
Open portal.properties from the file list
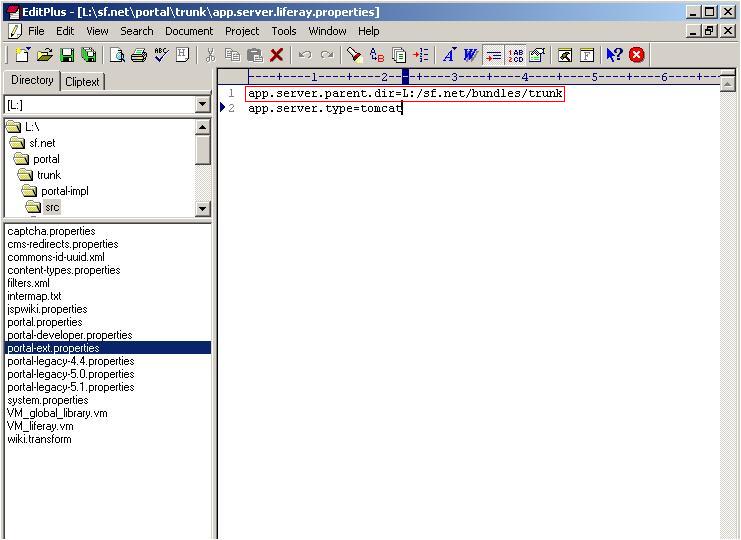45,322
